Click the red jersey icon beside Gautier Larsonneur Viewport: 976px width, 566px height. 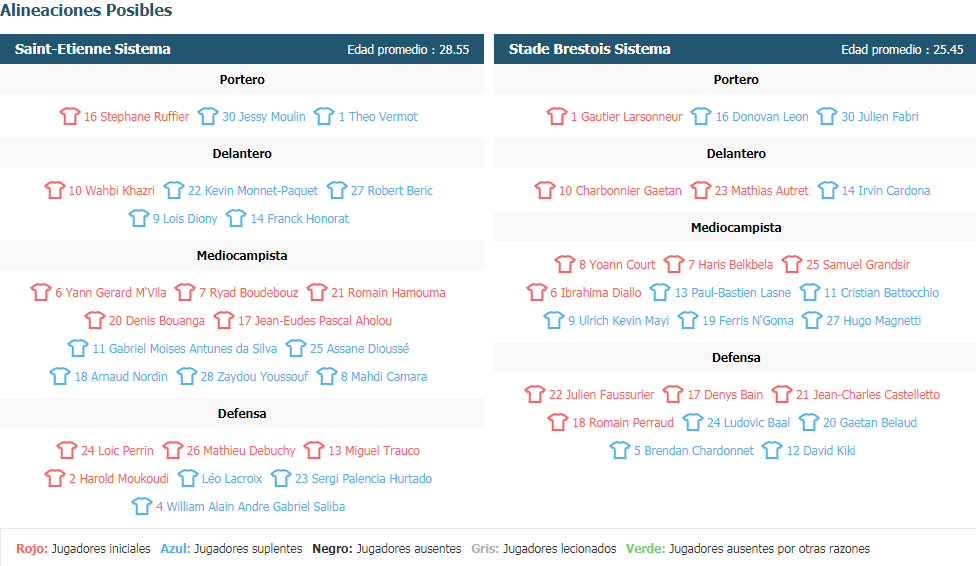(557, 116)
